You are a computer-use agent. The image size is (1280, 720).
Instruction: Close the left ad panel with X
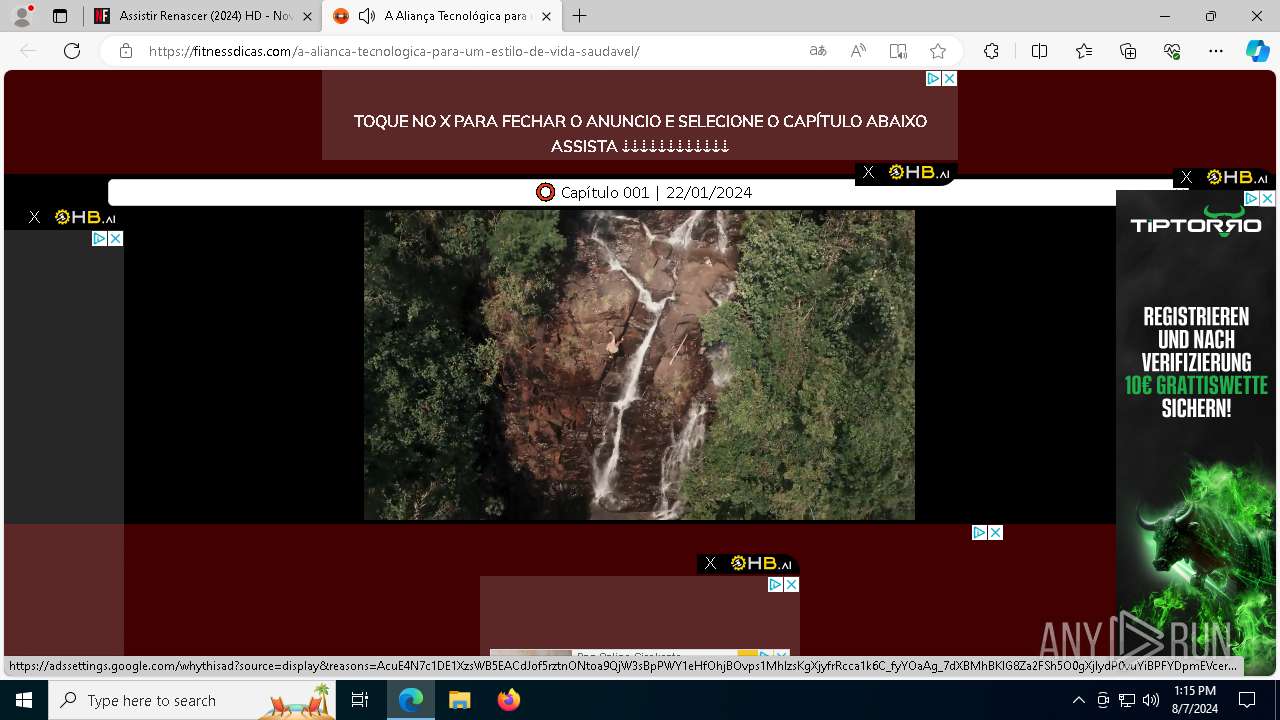coord(116,238)
